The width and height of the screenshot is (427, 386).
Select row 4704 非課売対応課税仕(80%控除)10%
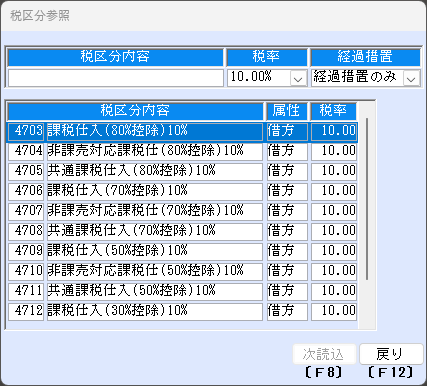(x=182, y=151)
